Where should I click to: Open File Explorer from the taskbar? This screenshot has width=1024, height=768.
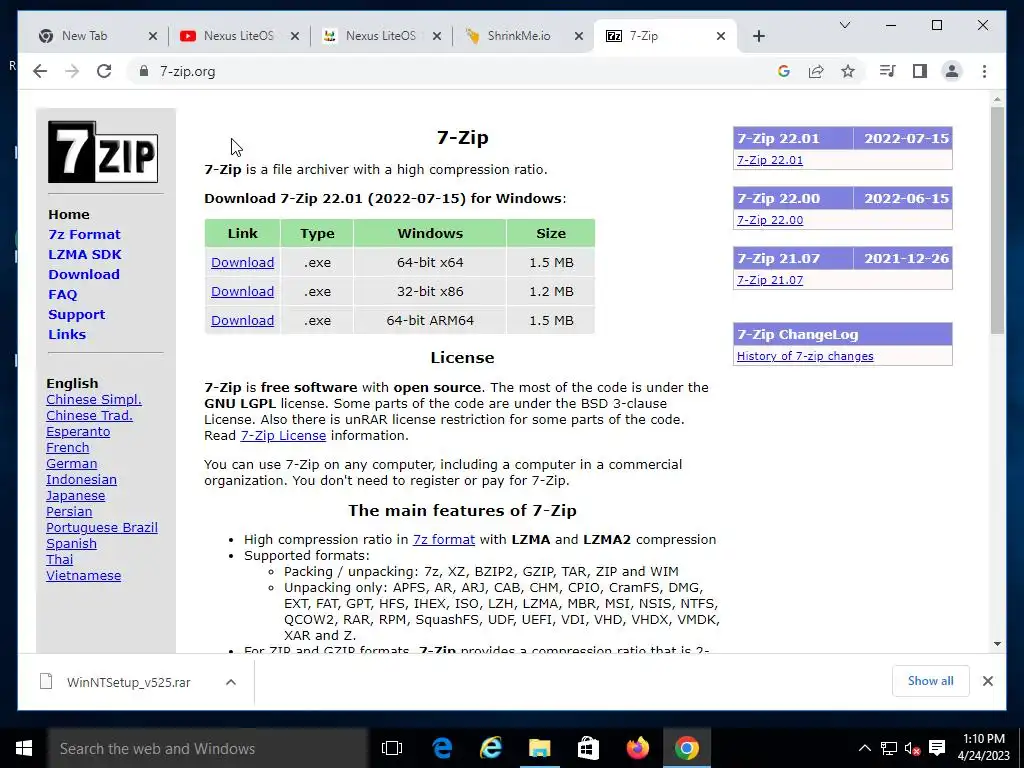(539, 748)
